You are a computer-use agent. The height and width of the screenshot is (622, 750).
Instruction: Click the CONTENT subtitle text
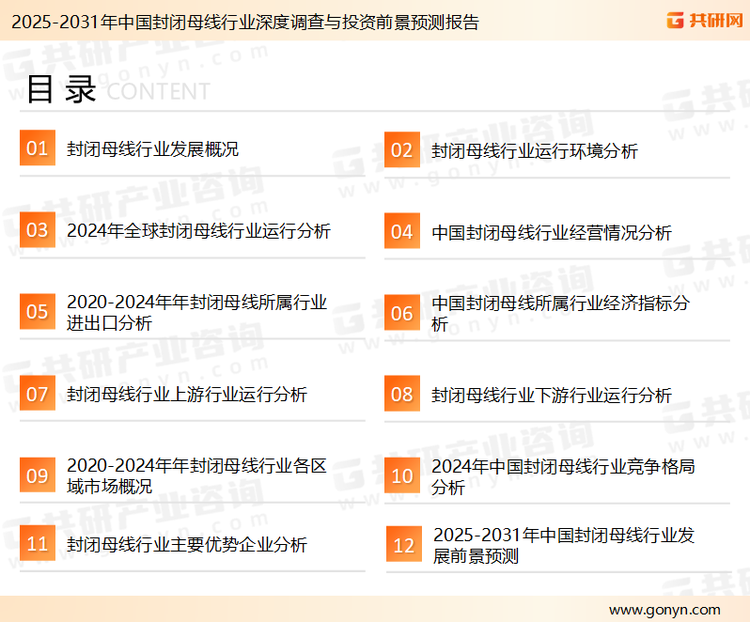pyautogui.click(x=158, y=91)
